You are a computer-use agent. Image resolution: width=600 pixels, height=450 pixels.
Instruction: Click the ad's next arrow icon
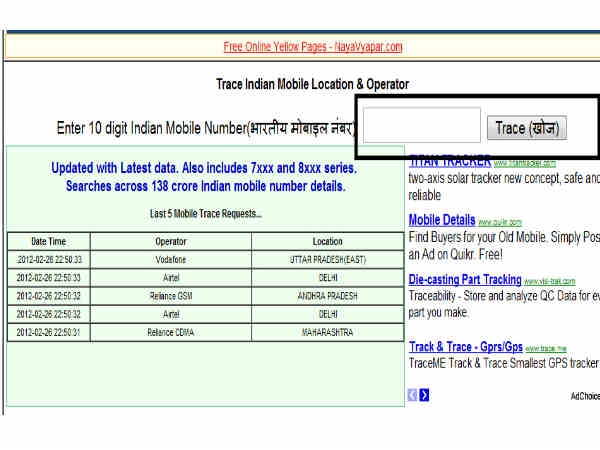click(x=424, y=395)
